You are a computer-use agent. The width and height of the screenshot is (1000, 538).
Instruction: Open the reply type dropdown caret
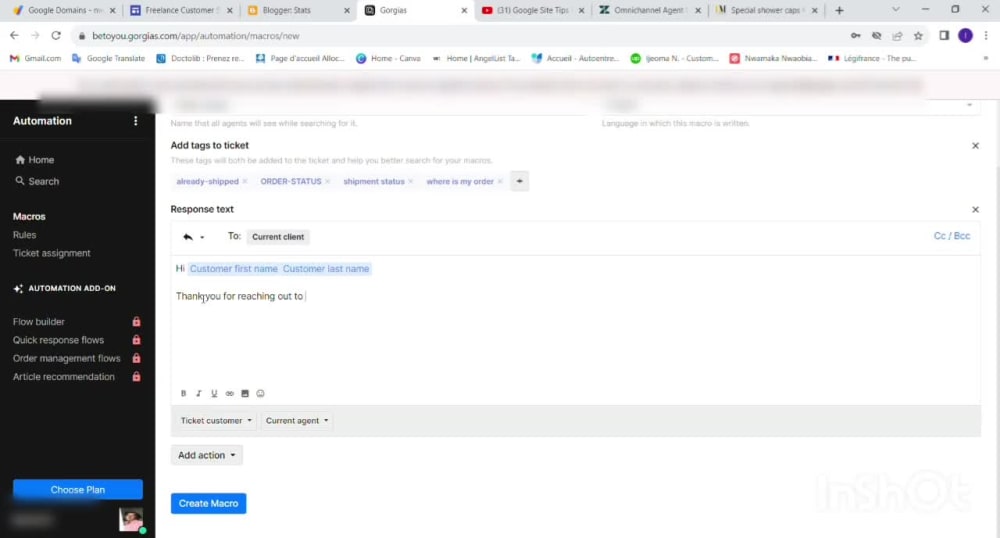(202, 237)
